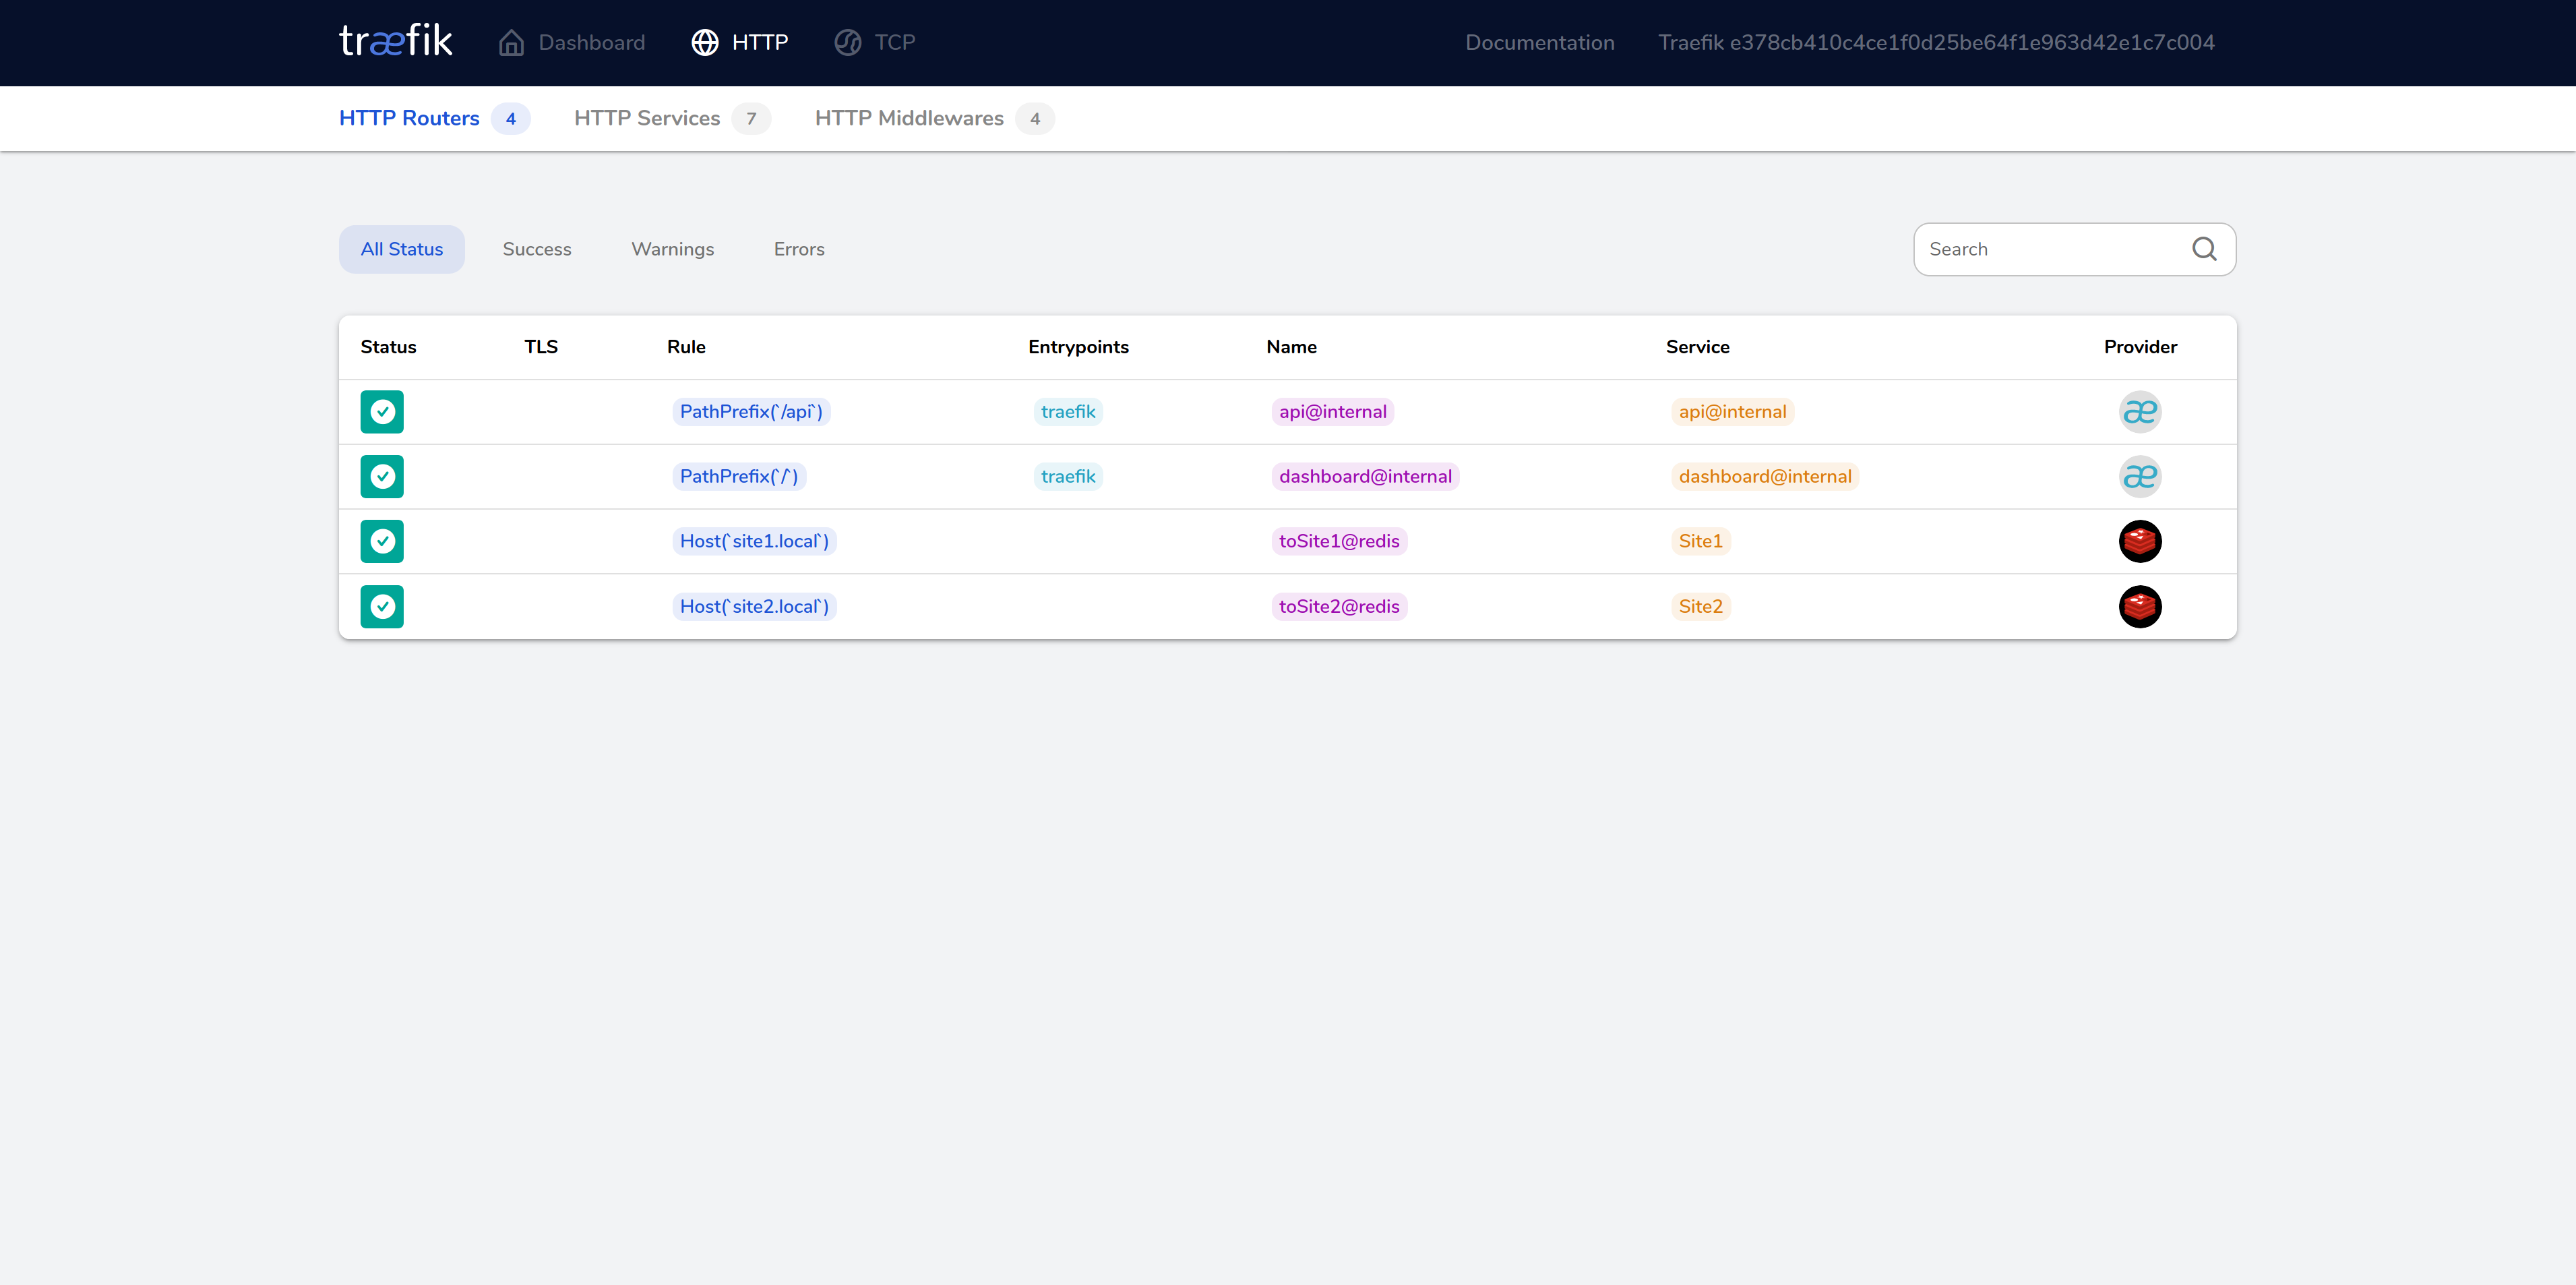Click the Traefik logo
The height and width of the screenshot is (1285, 2576).
[x=395, y=42]
